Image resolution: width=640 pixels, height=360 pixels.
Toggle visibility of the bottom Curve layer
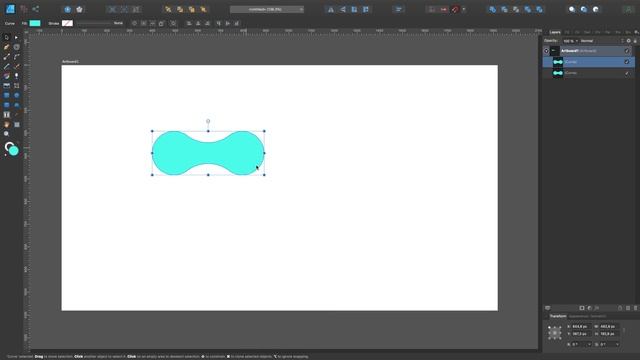(627, 73)
